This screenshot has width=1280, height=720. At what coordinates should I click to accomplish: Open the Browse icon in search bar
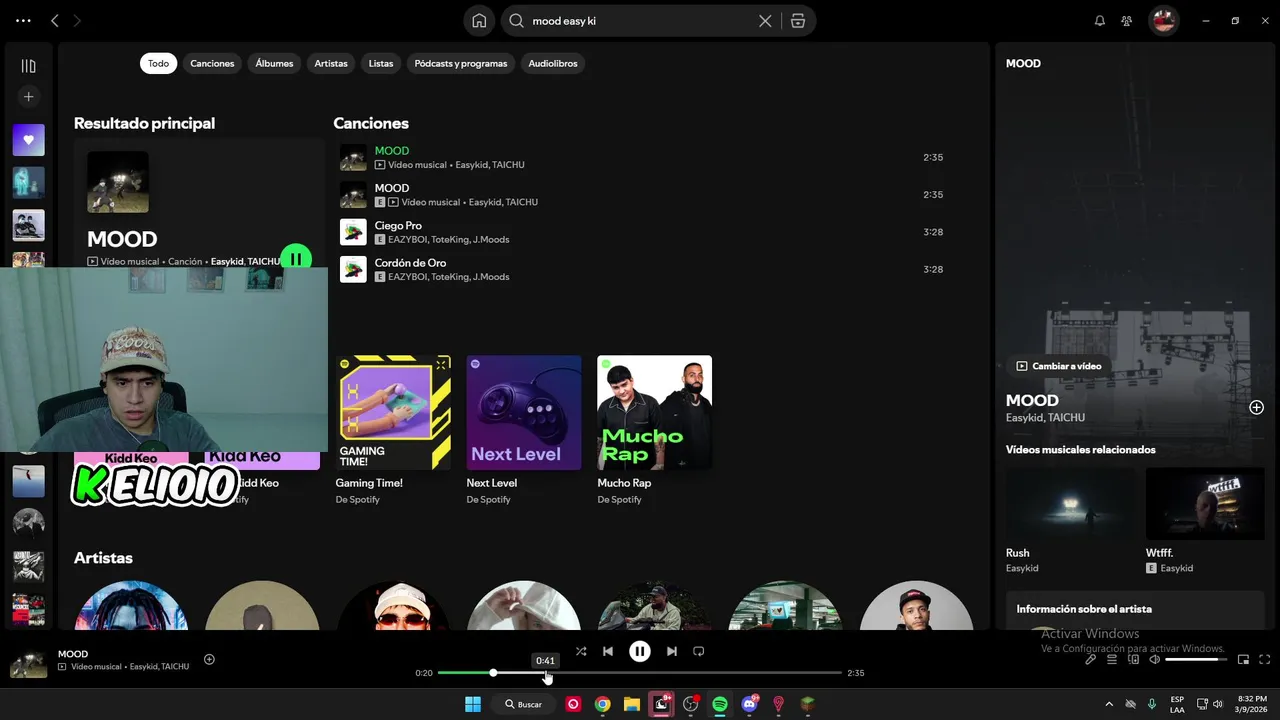(x=798, y=21)
